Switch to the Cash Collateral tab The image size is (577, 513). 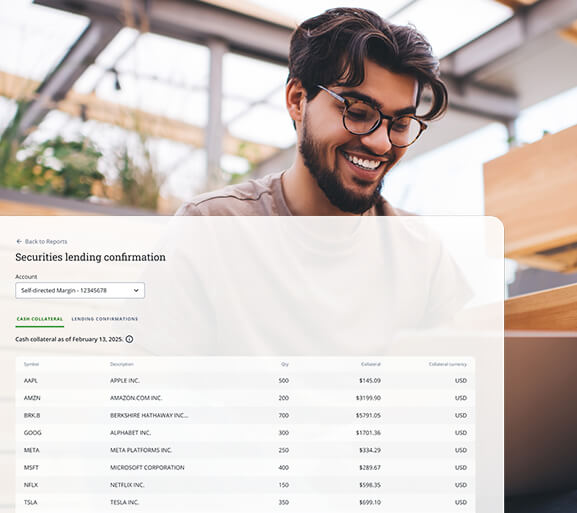pos(40,319)
